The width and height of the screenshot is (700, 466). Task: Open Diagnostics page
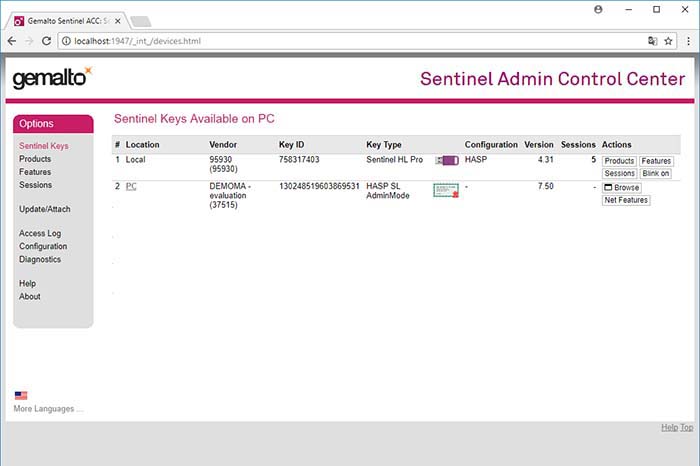pyautogui.click(x=40, y=259)
